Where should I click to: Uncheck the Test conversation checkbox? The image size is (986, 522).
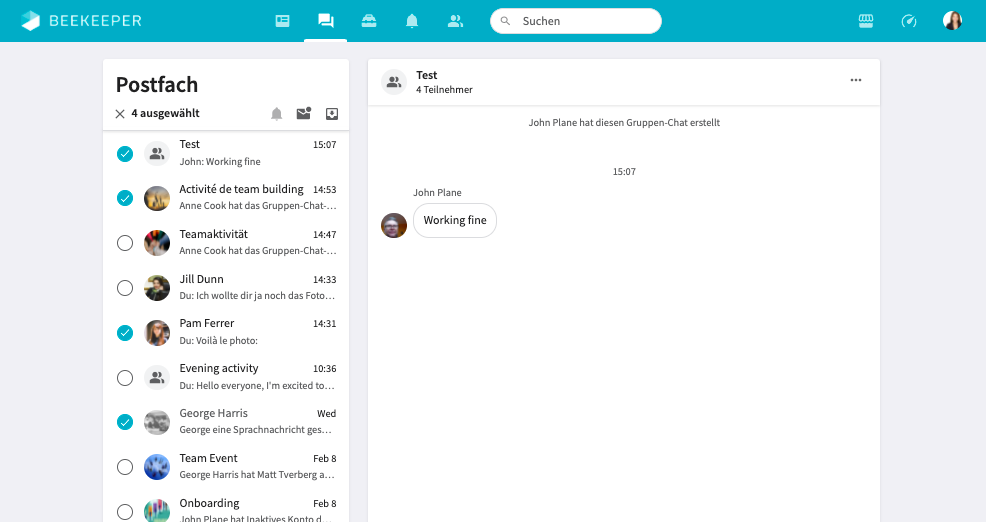point(125,153)
